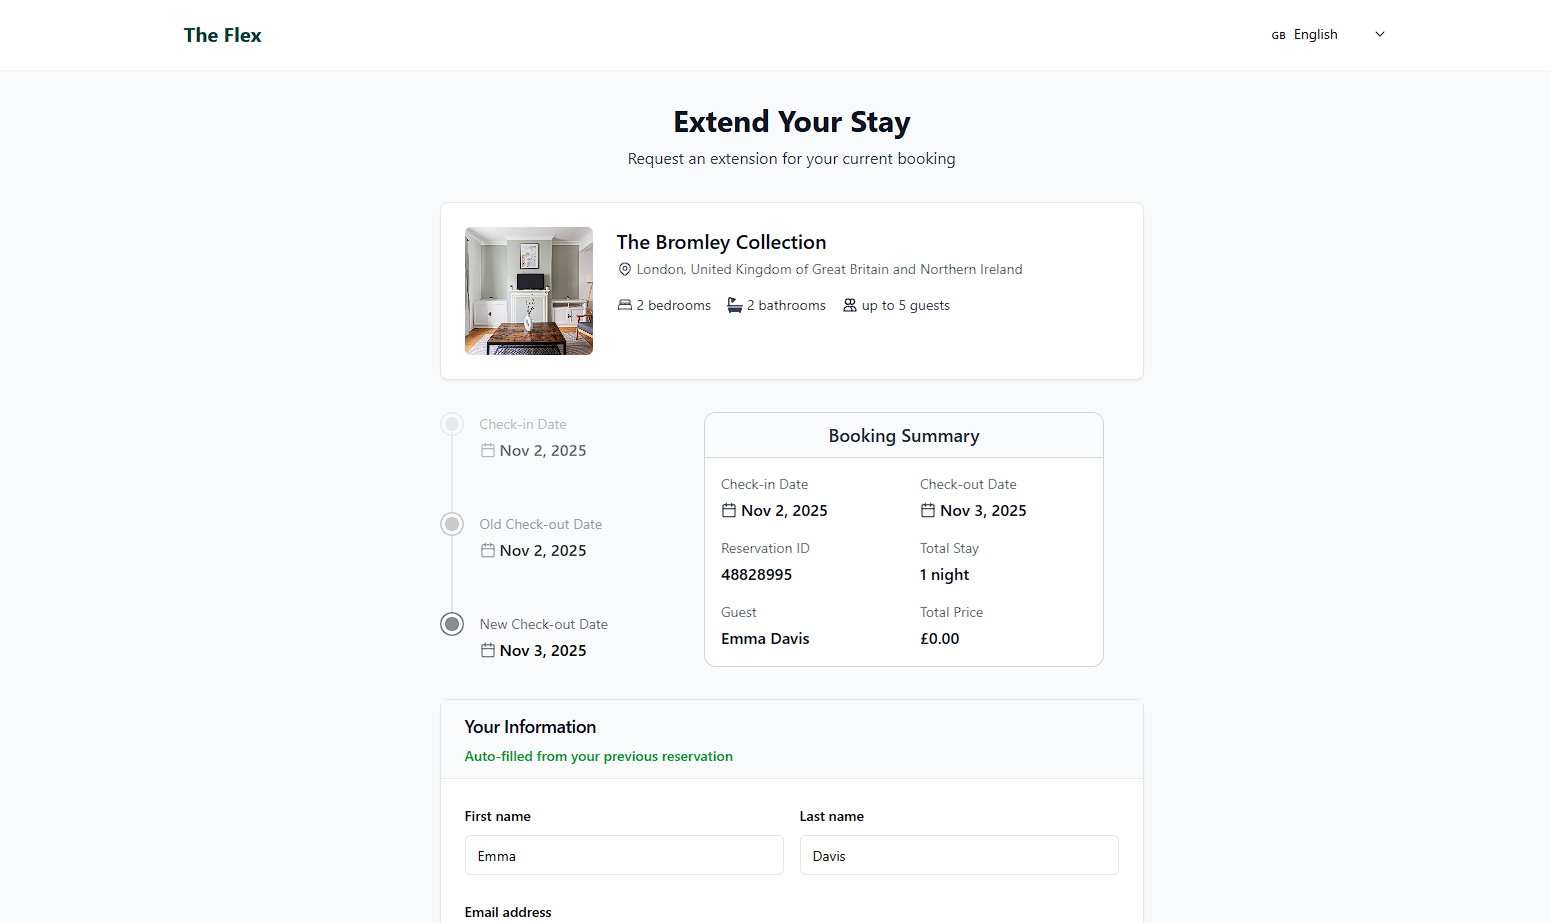Click the location pin icon near London
1551x923 pixels.
(x=624, y=268)
